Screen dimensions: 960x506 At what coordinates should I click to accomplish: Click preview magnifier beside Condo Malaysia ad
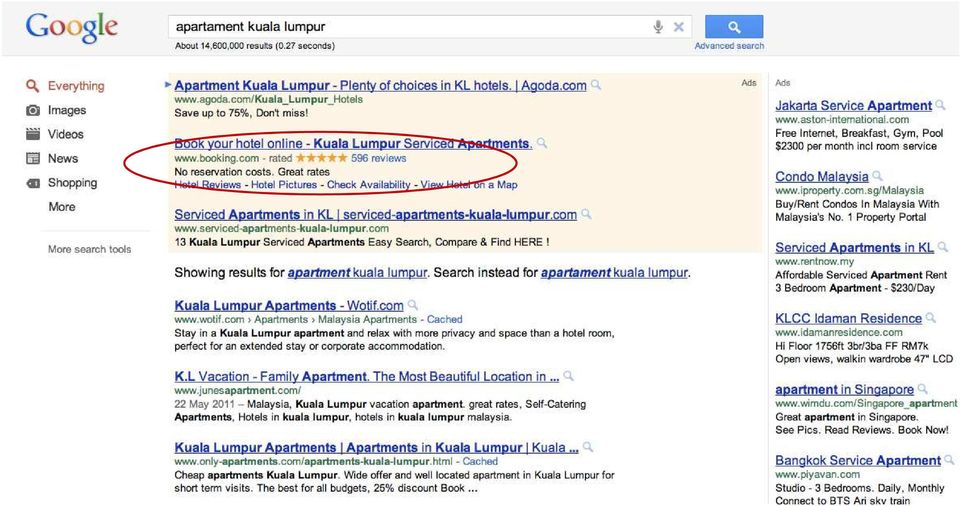877,176
